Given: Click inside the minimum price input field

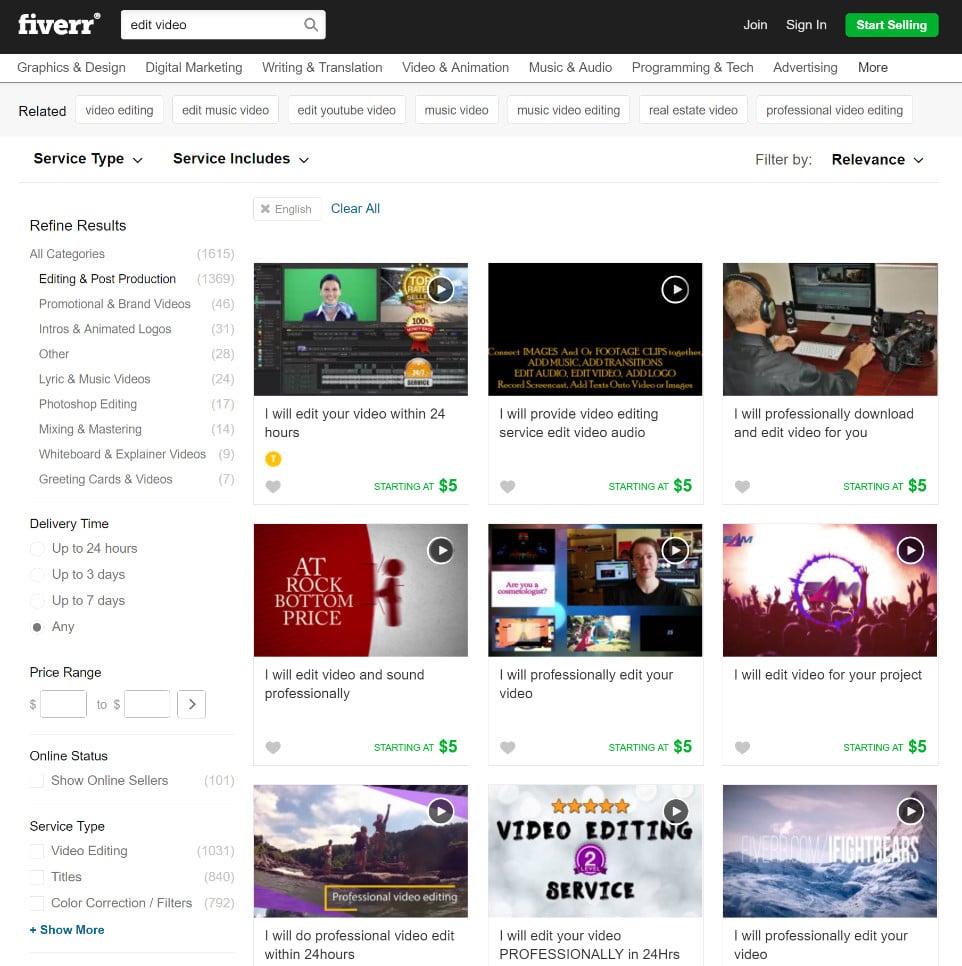Looking at the screenshot, I should pos(62,704).
